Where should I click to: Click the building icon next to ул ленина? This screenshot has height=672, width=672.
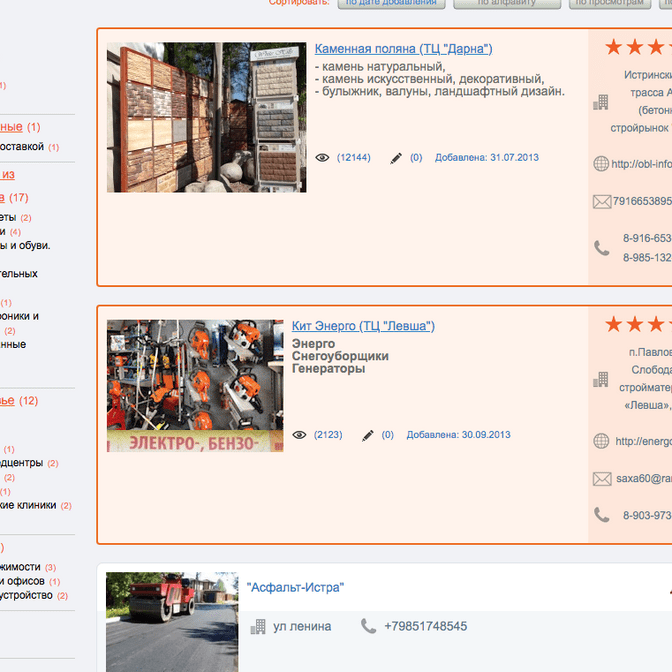pos(258,627)
